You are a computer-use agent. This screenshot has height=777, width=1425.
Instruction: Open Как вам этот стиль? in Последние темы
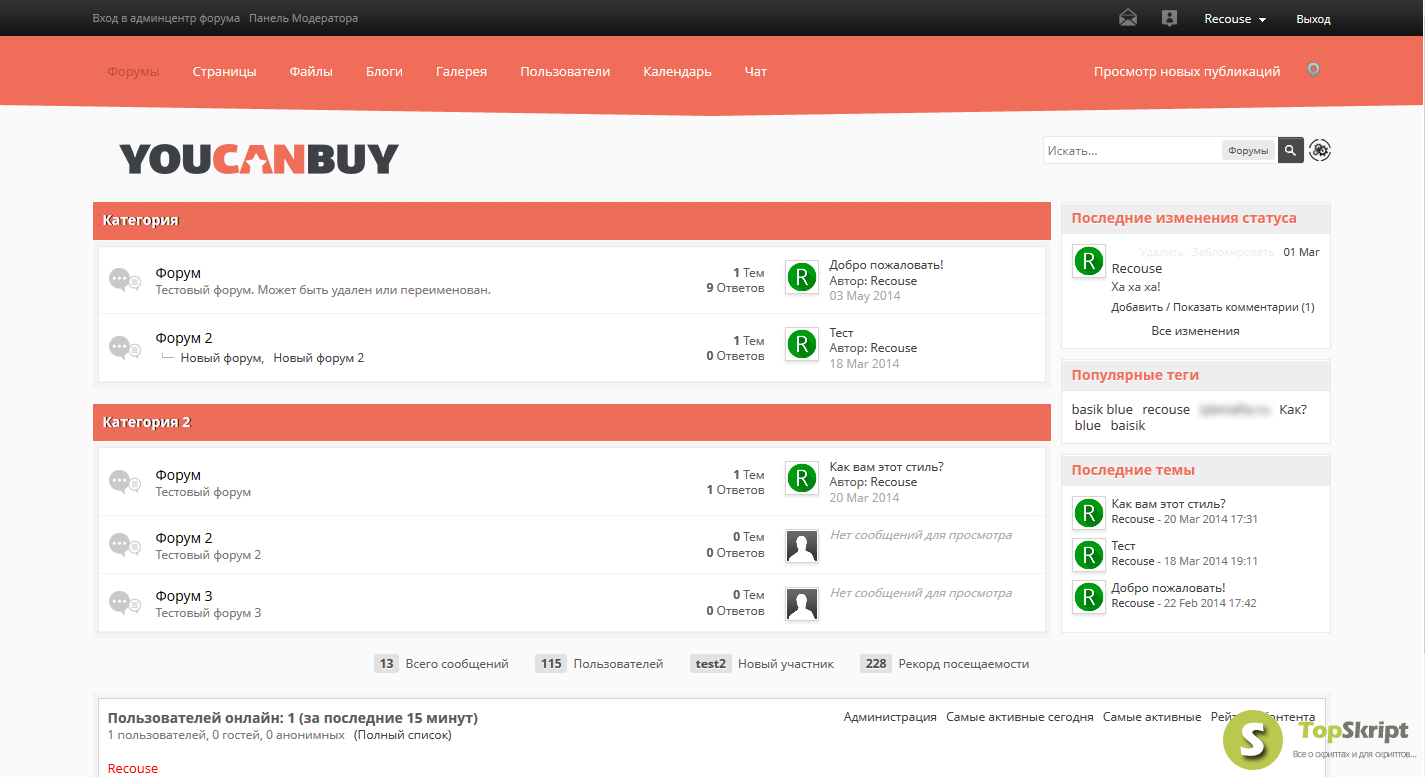(1168, 504)
